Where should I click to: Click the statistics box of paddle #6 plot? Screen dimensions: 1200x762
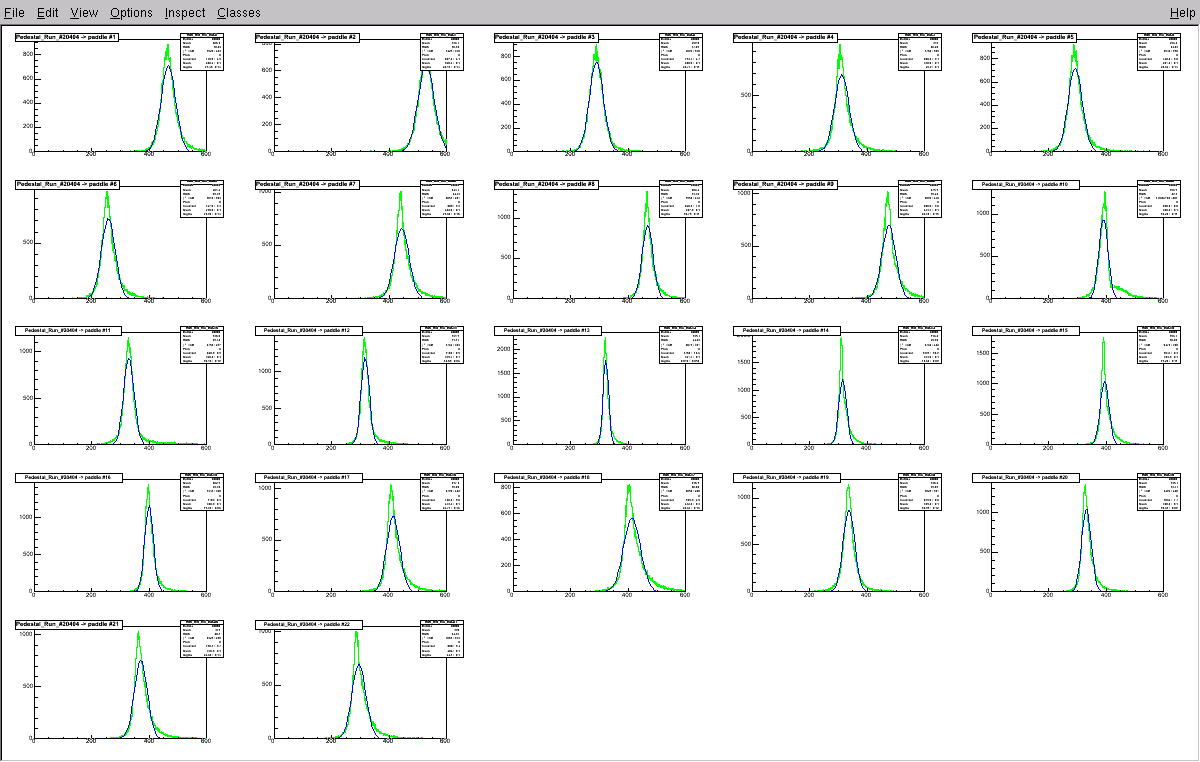(203, 199)
